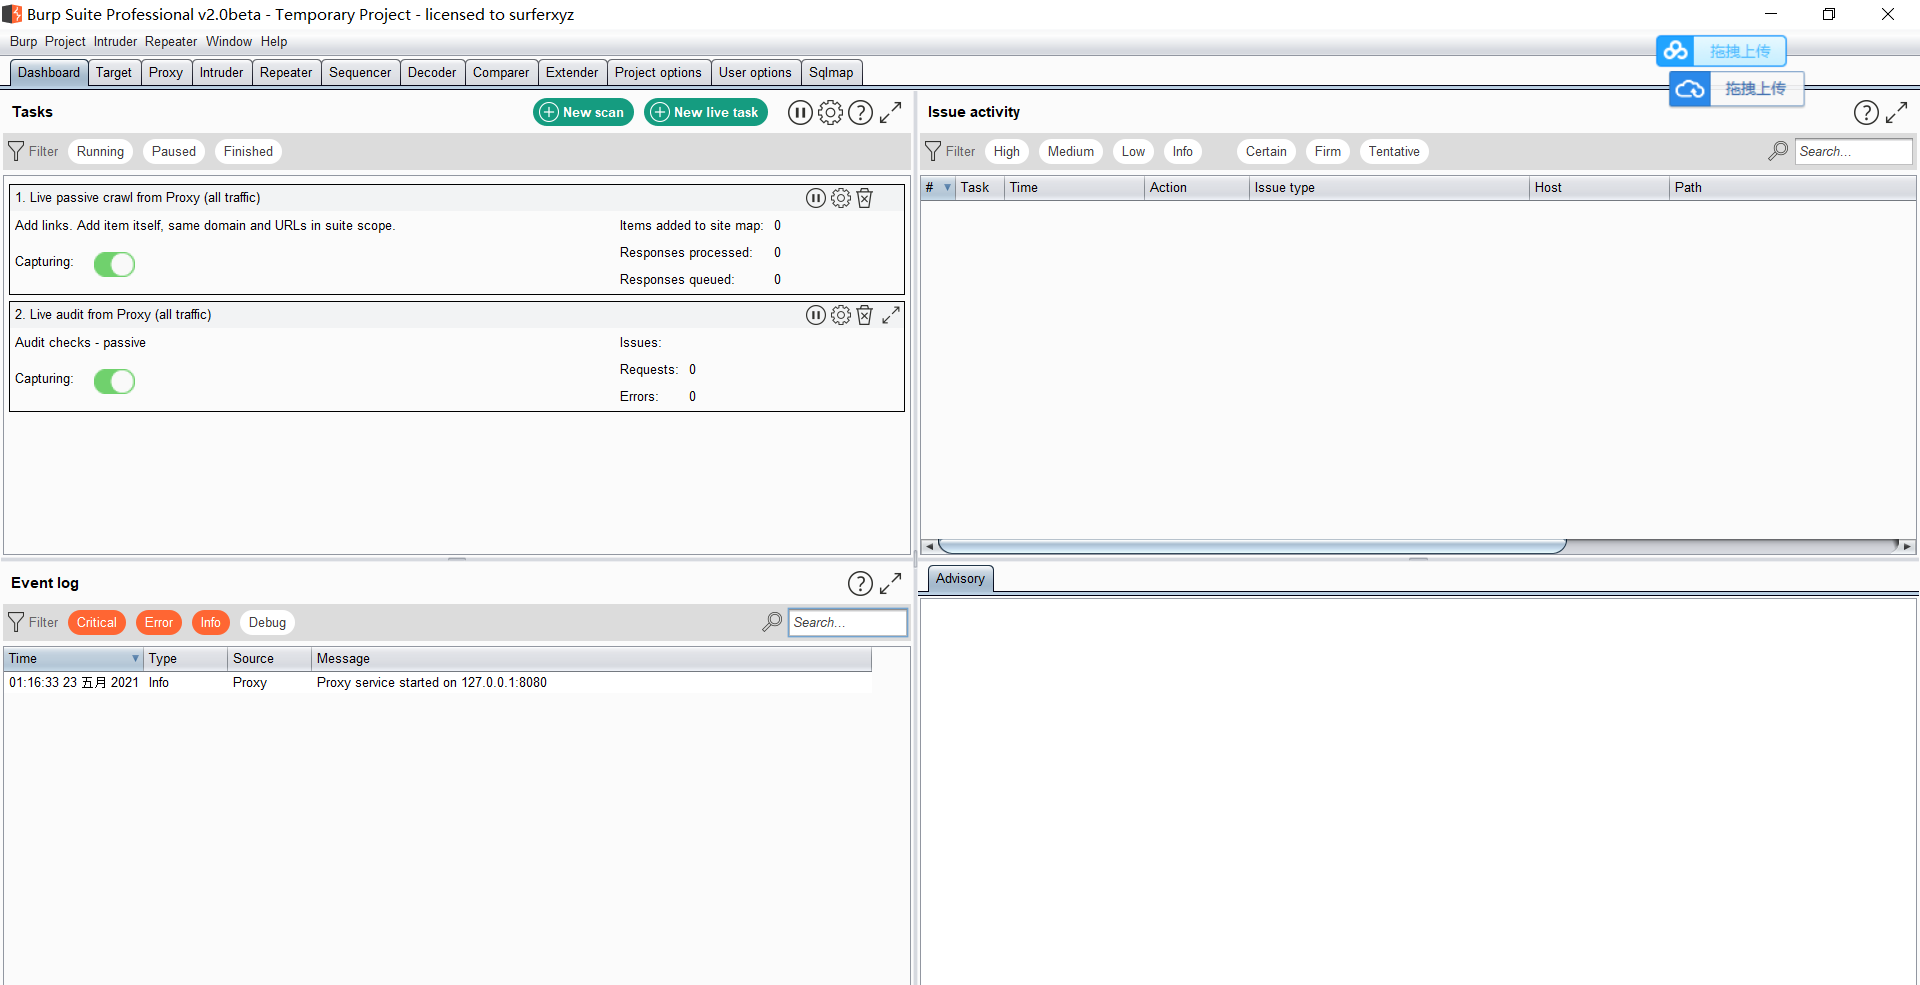Image resolution: width=1920 pixels, height=985 pixels.
Task: Click the Issue activity Search field
Action: (x=1853, y=151)
